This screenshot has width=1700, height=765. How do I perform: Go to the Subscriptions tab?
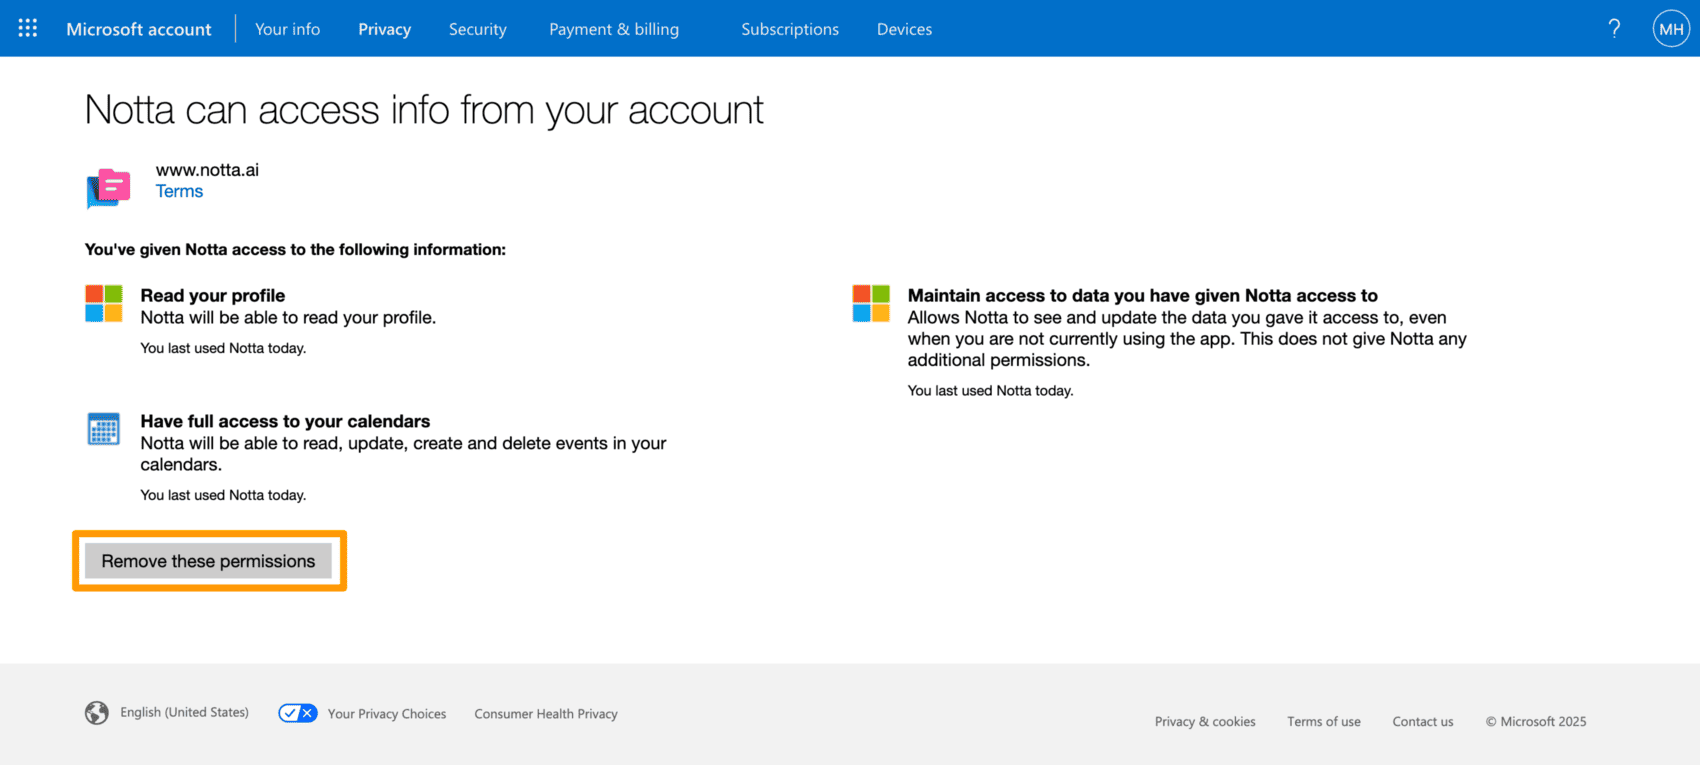coord(790,29)
